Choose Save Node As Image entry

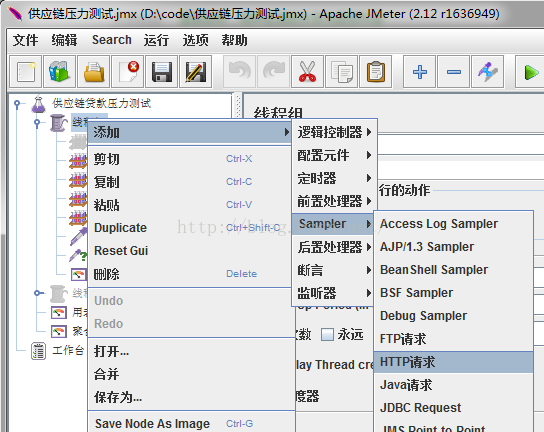click(191, 423)
